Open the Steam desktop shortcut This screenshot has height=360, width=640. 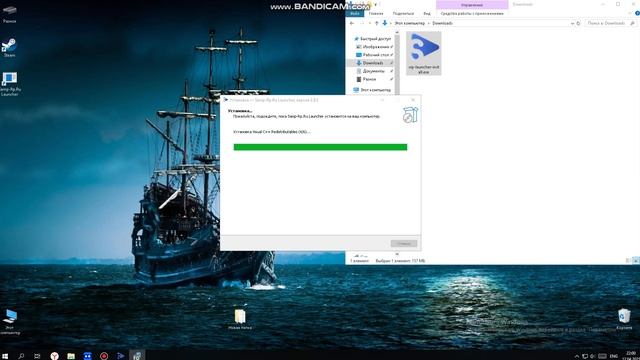(x=9, y=48)
